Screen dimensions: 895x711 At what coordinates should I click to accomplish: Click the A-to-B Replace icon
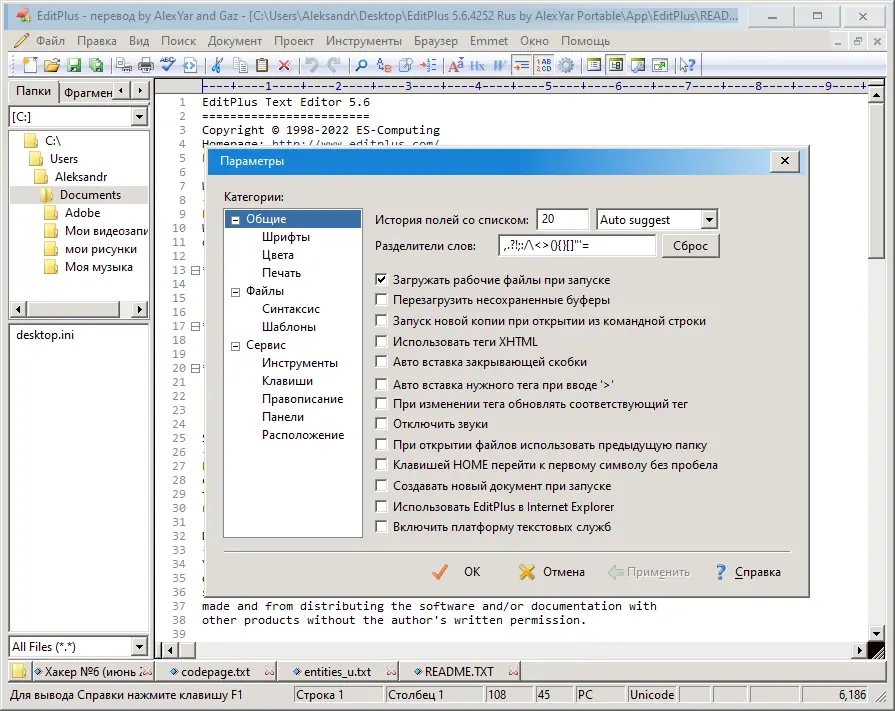pos(384,65)
